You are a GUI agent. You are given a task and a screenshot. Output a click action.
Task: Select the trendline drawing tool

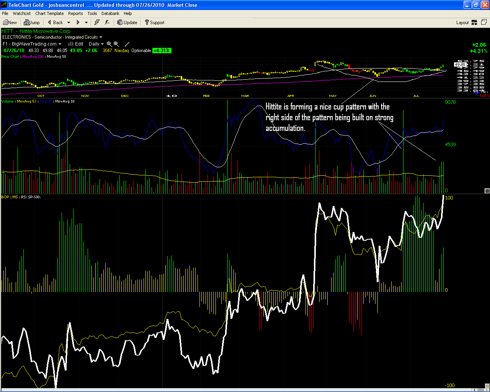127,44
